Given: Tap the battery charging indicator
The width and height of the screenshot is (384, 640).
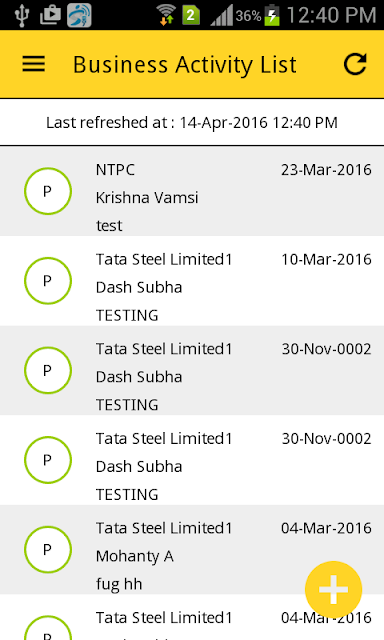Looking at the screenshot, I should pos(272,16).
